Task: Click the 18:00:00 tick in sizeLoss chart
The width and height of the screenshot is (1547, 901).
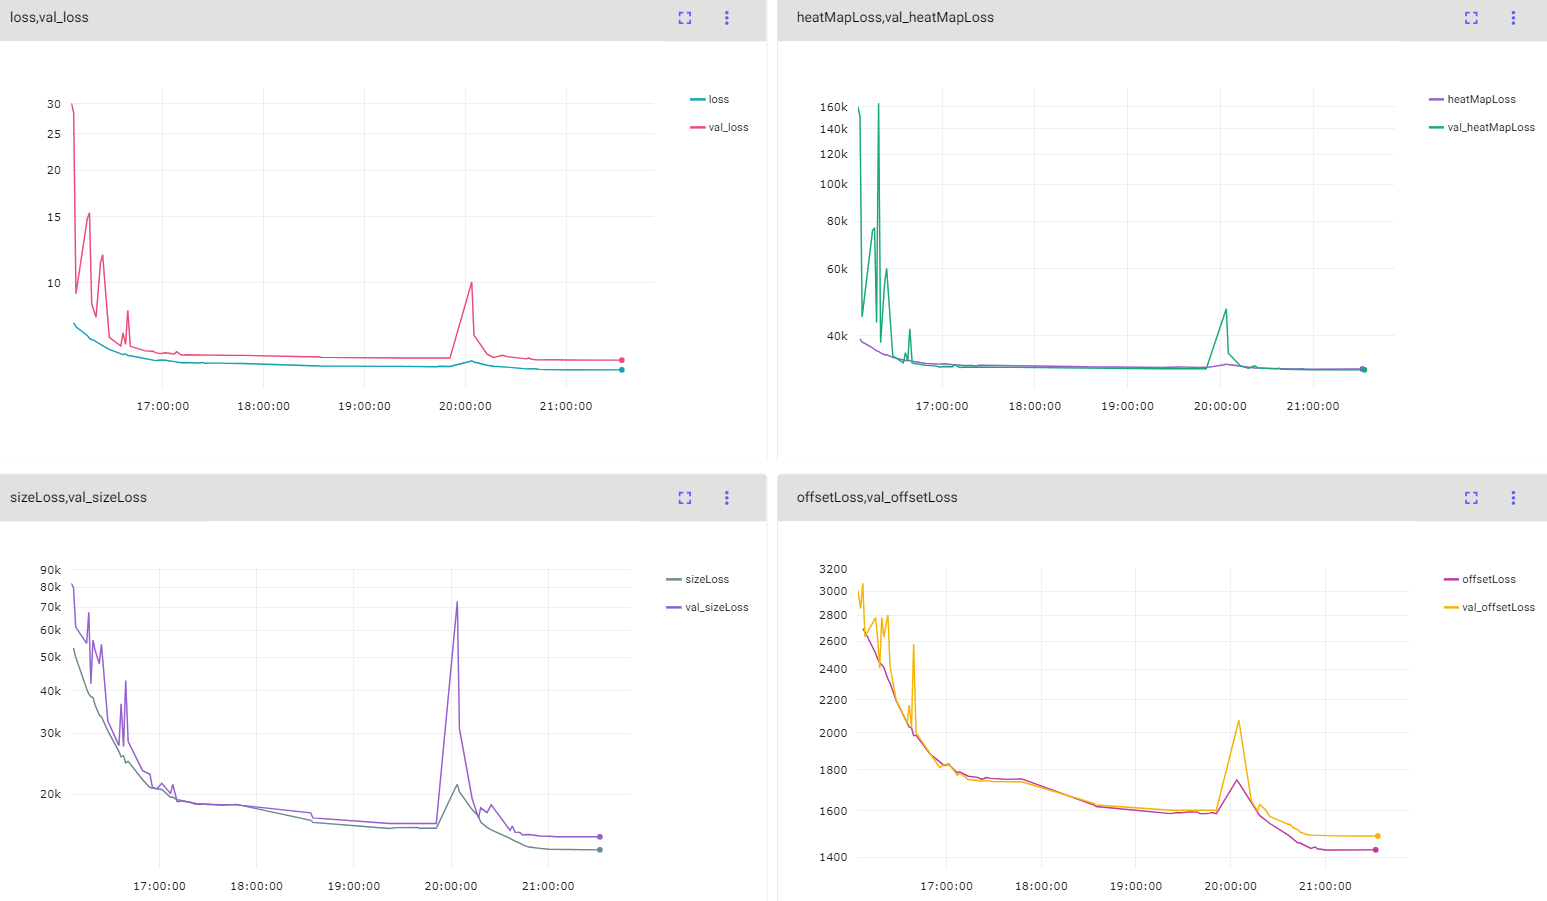Action: (x=256, y=886)
